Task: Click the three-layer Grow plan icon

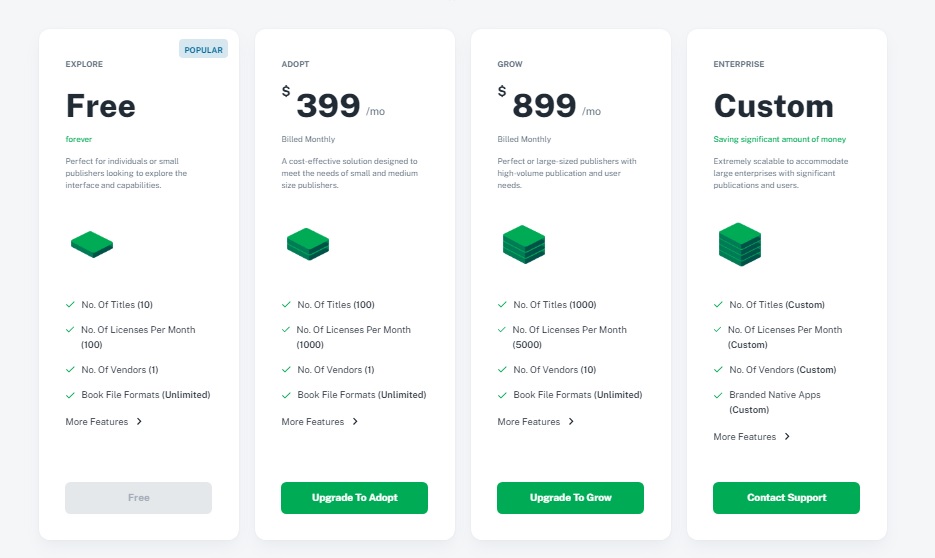Action: pos(524,244)
